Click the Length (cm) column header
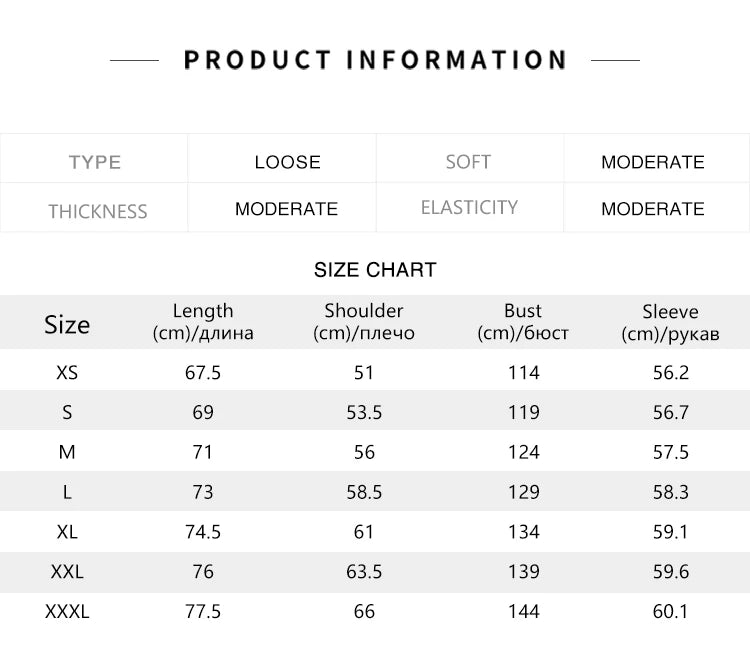Image resolution: width=750 pixels, height=657 pixels. tap(203, 322)
